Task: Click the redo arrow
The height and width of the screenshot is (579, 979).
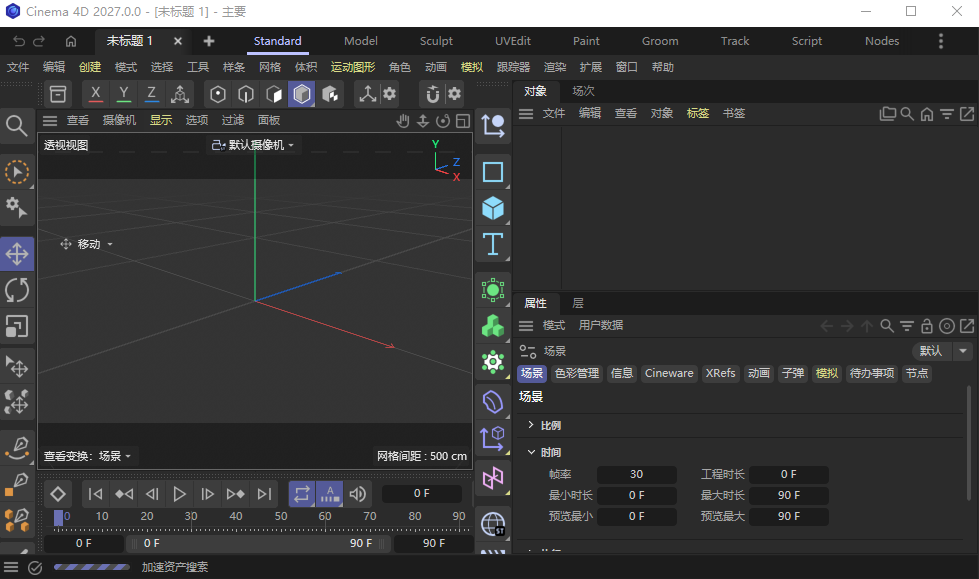Action: pyautogui.click(x=39, y=41)
